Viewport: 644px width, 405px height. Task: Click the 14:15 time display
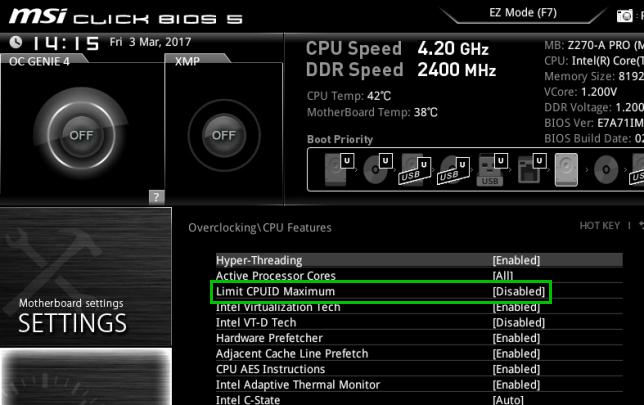point(66,43)
